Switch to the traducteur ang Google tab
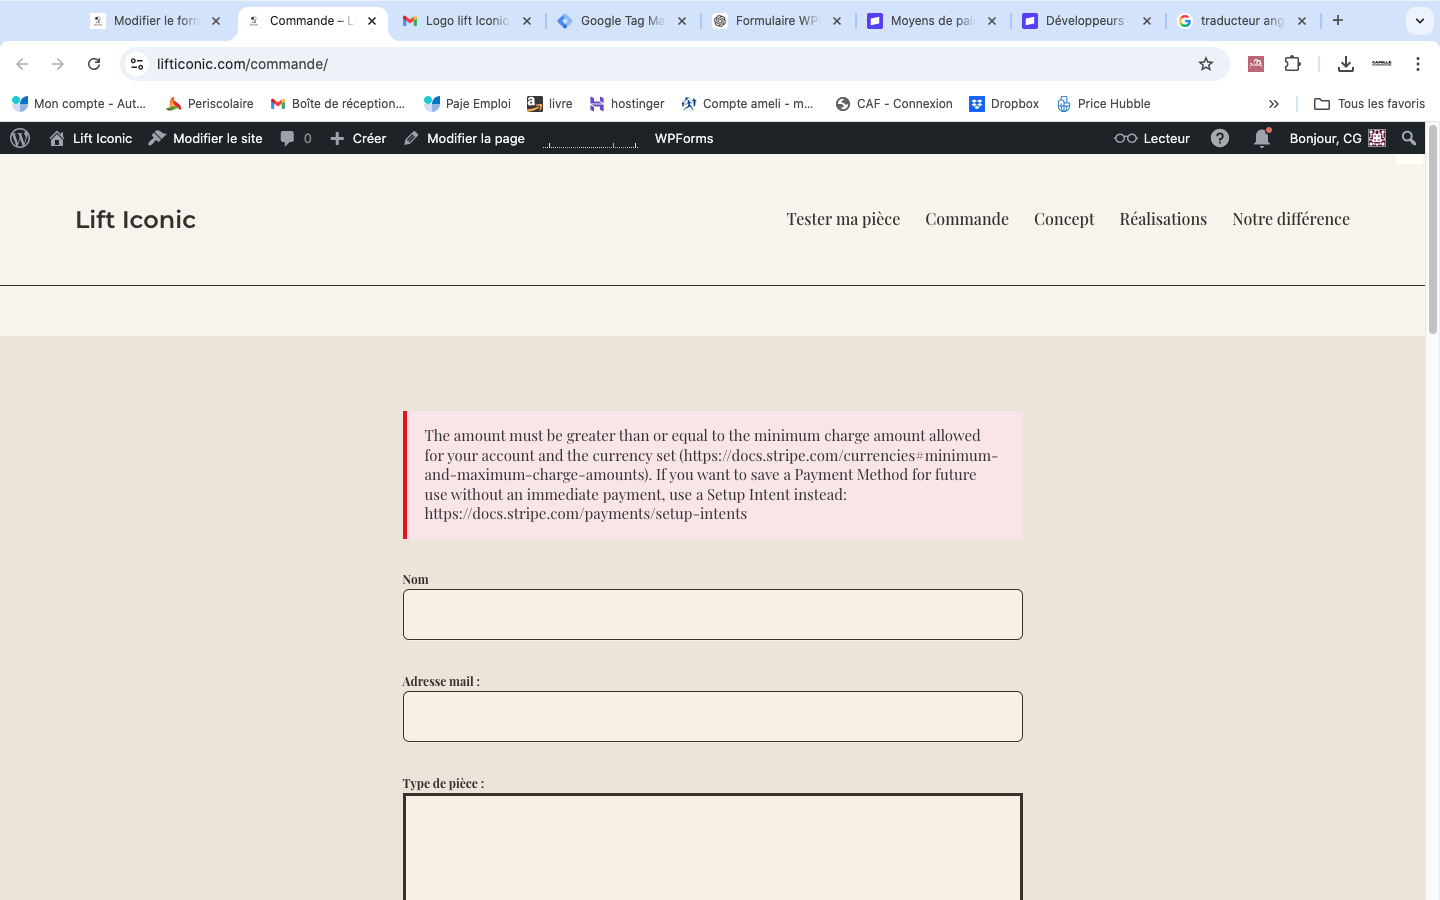The image size is (1440, 900). (1241, 20)
